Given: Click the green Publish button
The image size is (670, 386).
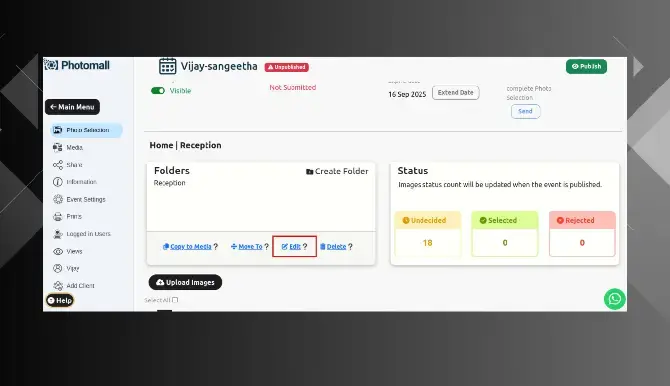Looking at the screenshot, I should 586,66.
